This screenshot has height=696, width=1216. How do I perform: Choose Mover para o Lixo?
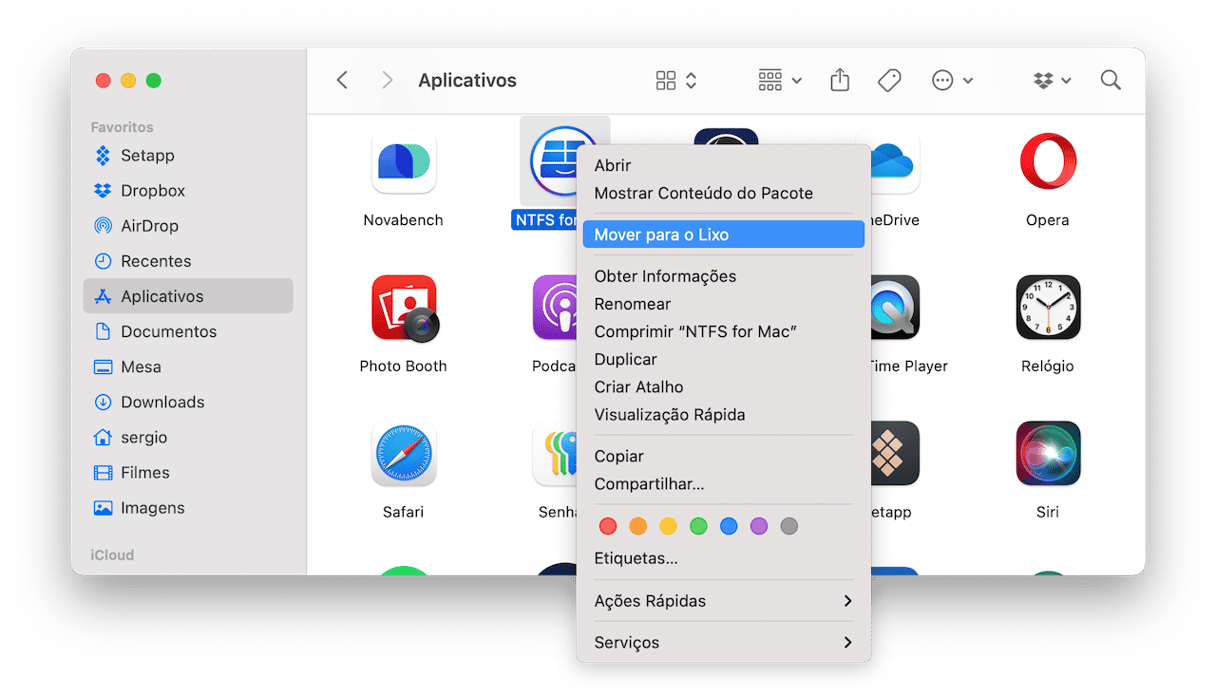coord(724,235)
